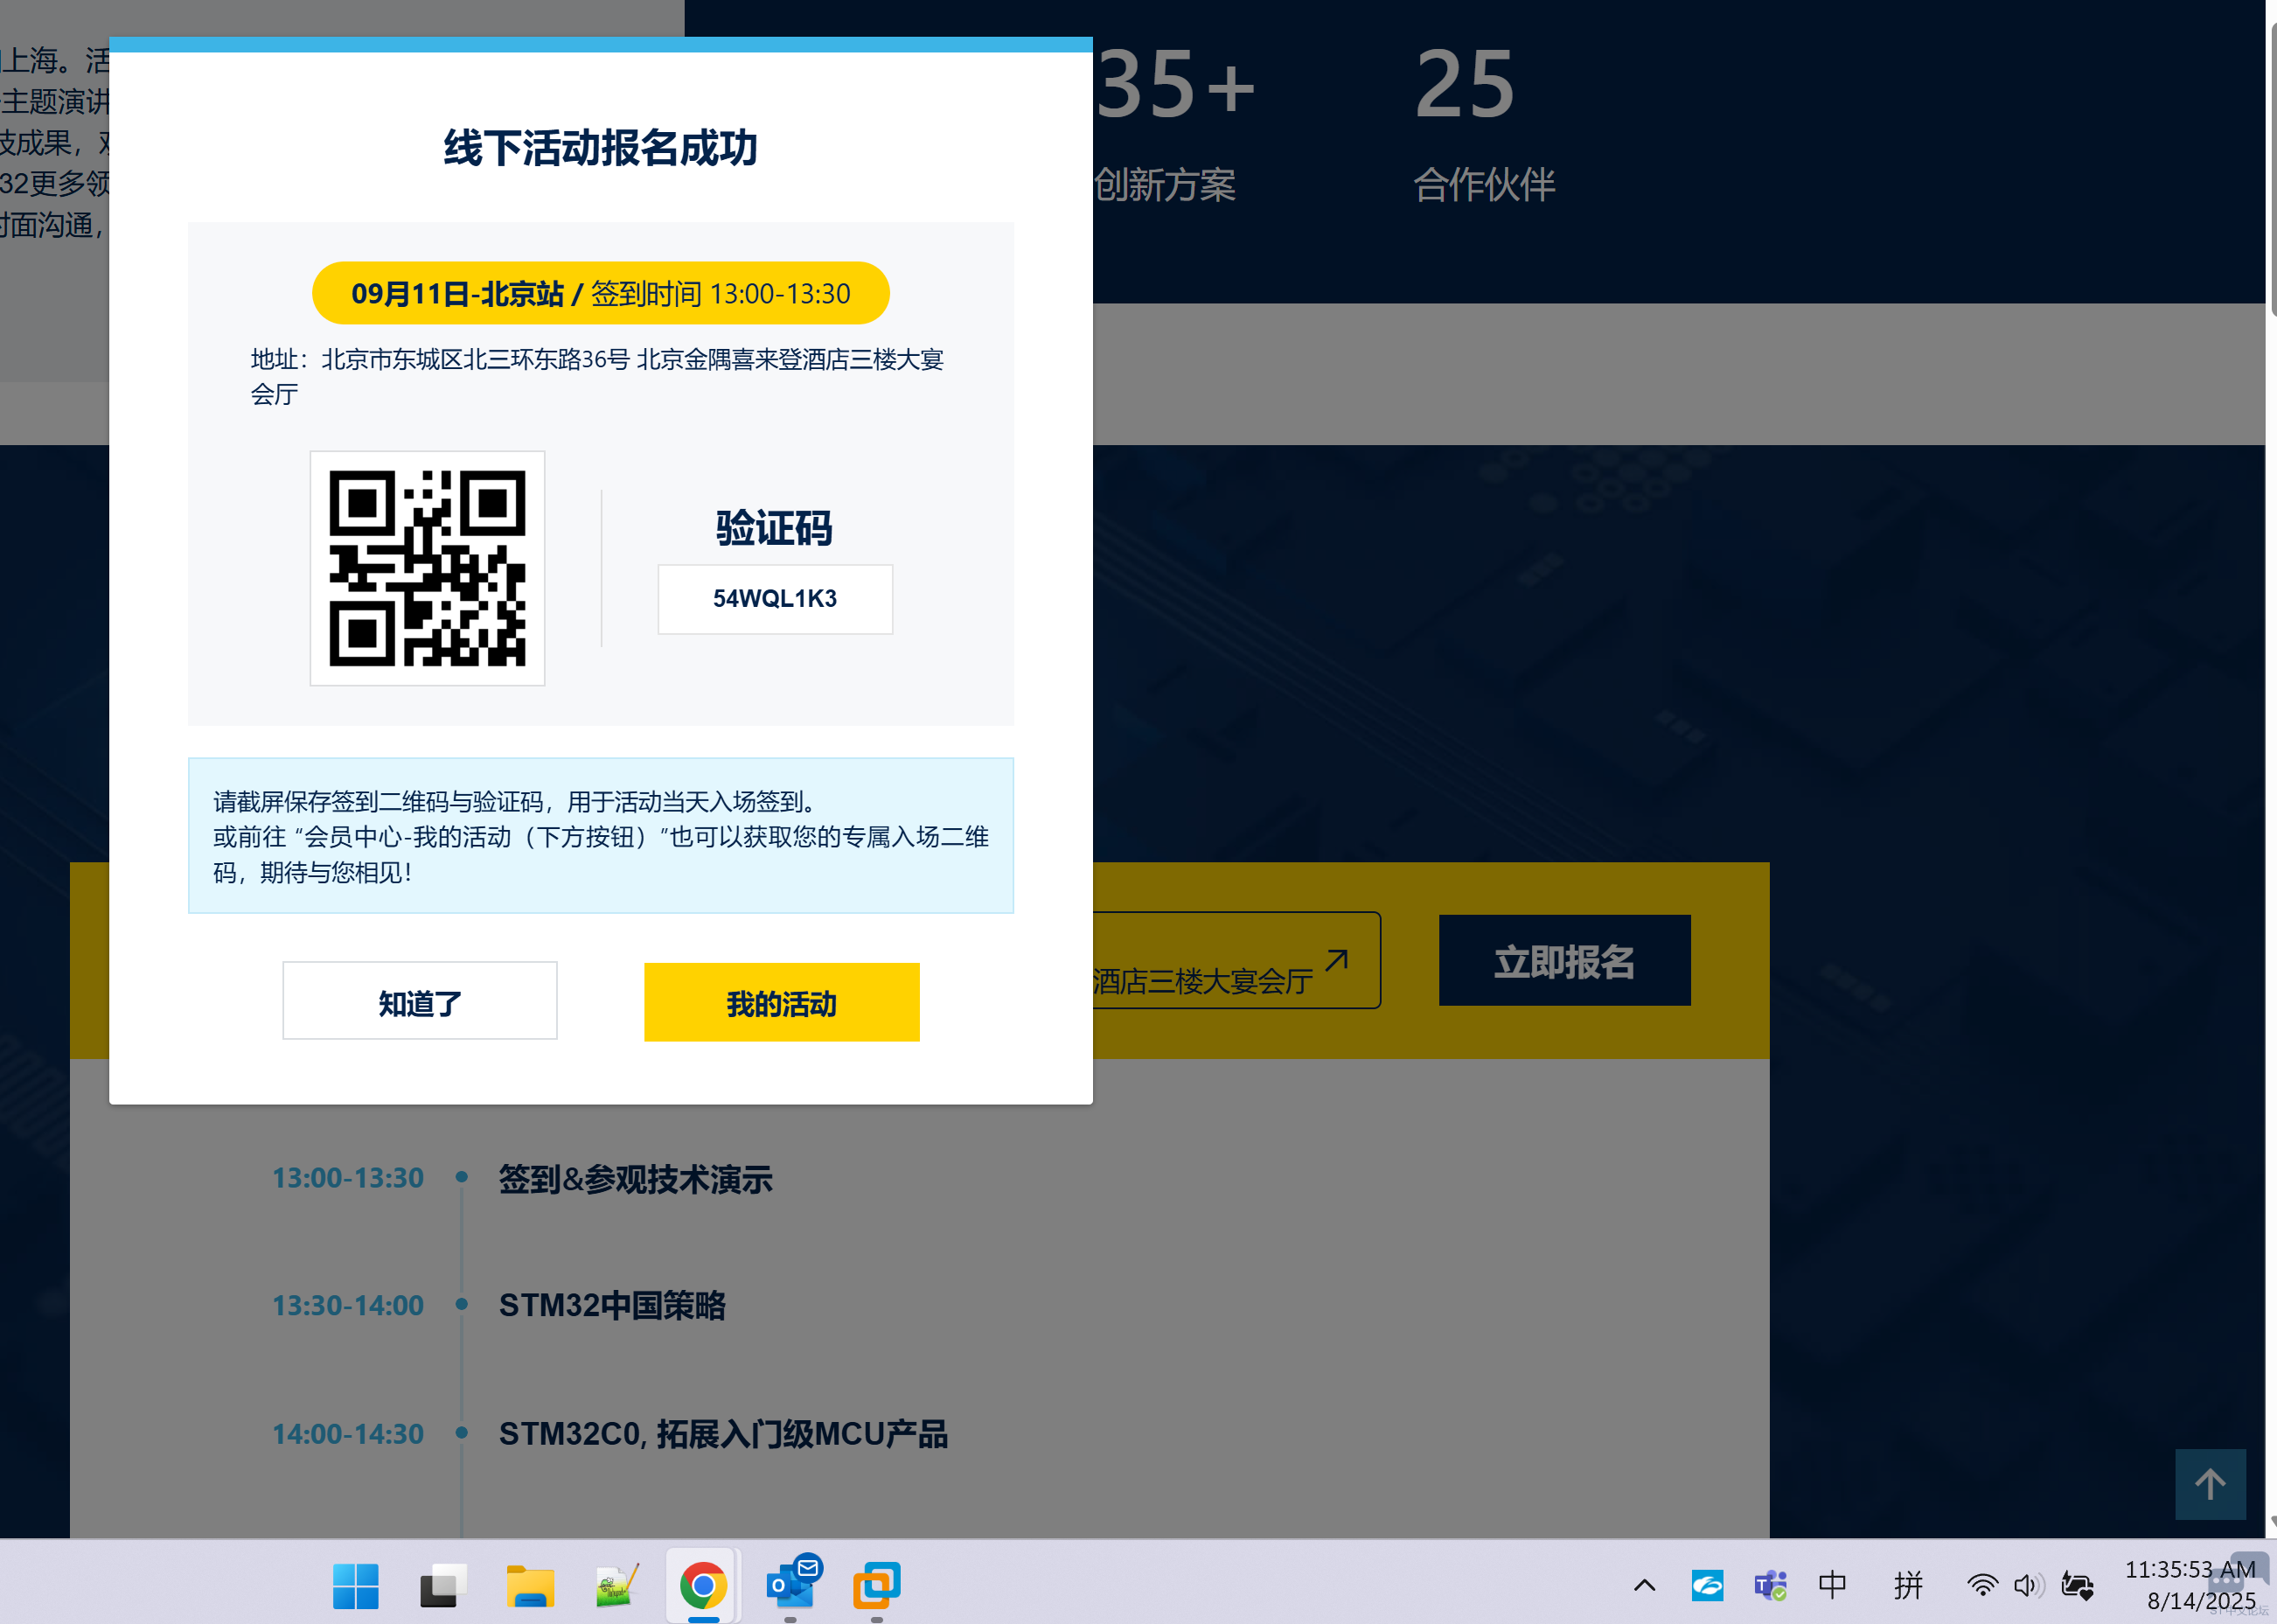Open the volume control in the tray
The height and width of the screenshot is (1624, 2277).
pos(2029,1585)
